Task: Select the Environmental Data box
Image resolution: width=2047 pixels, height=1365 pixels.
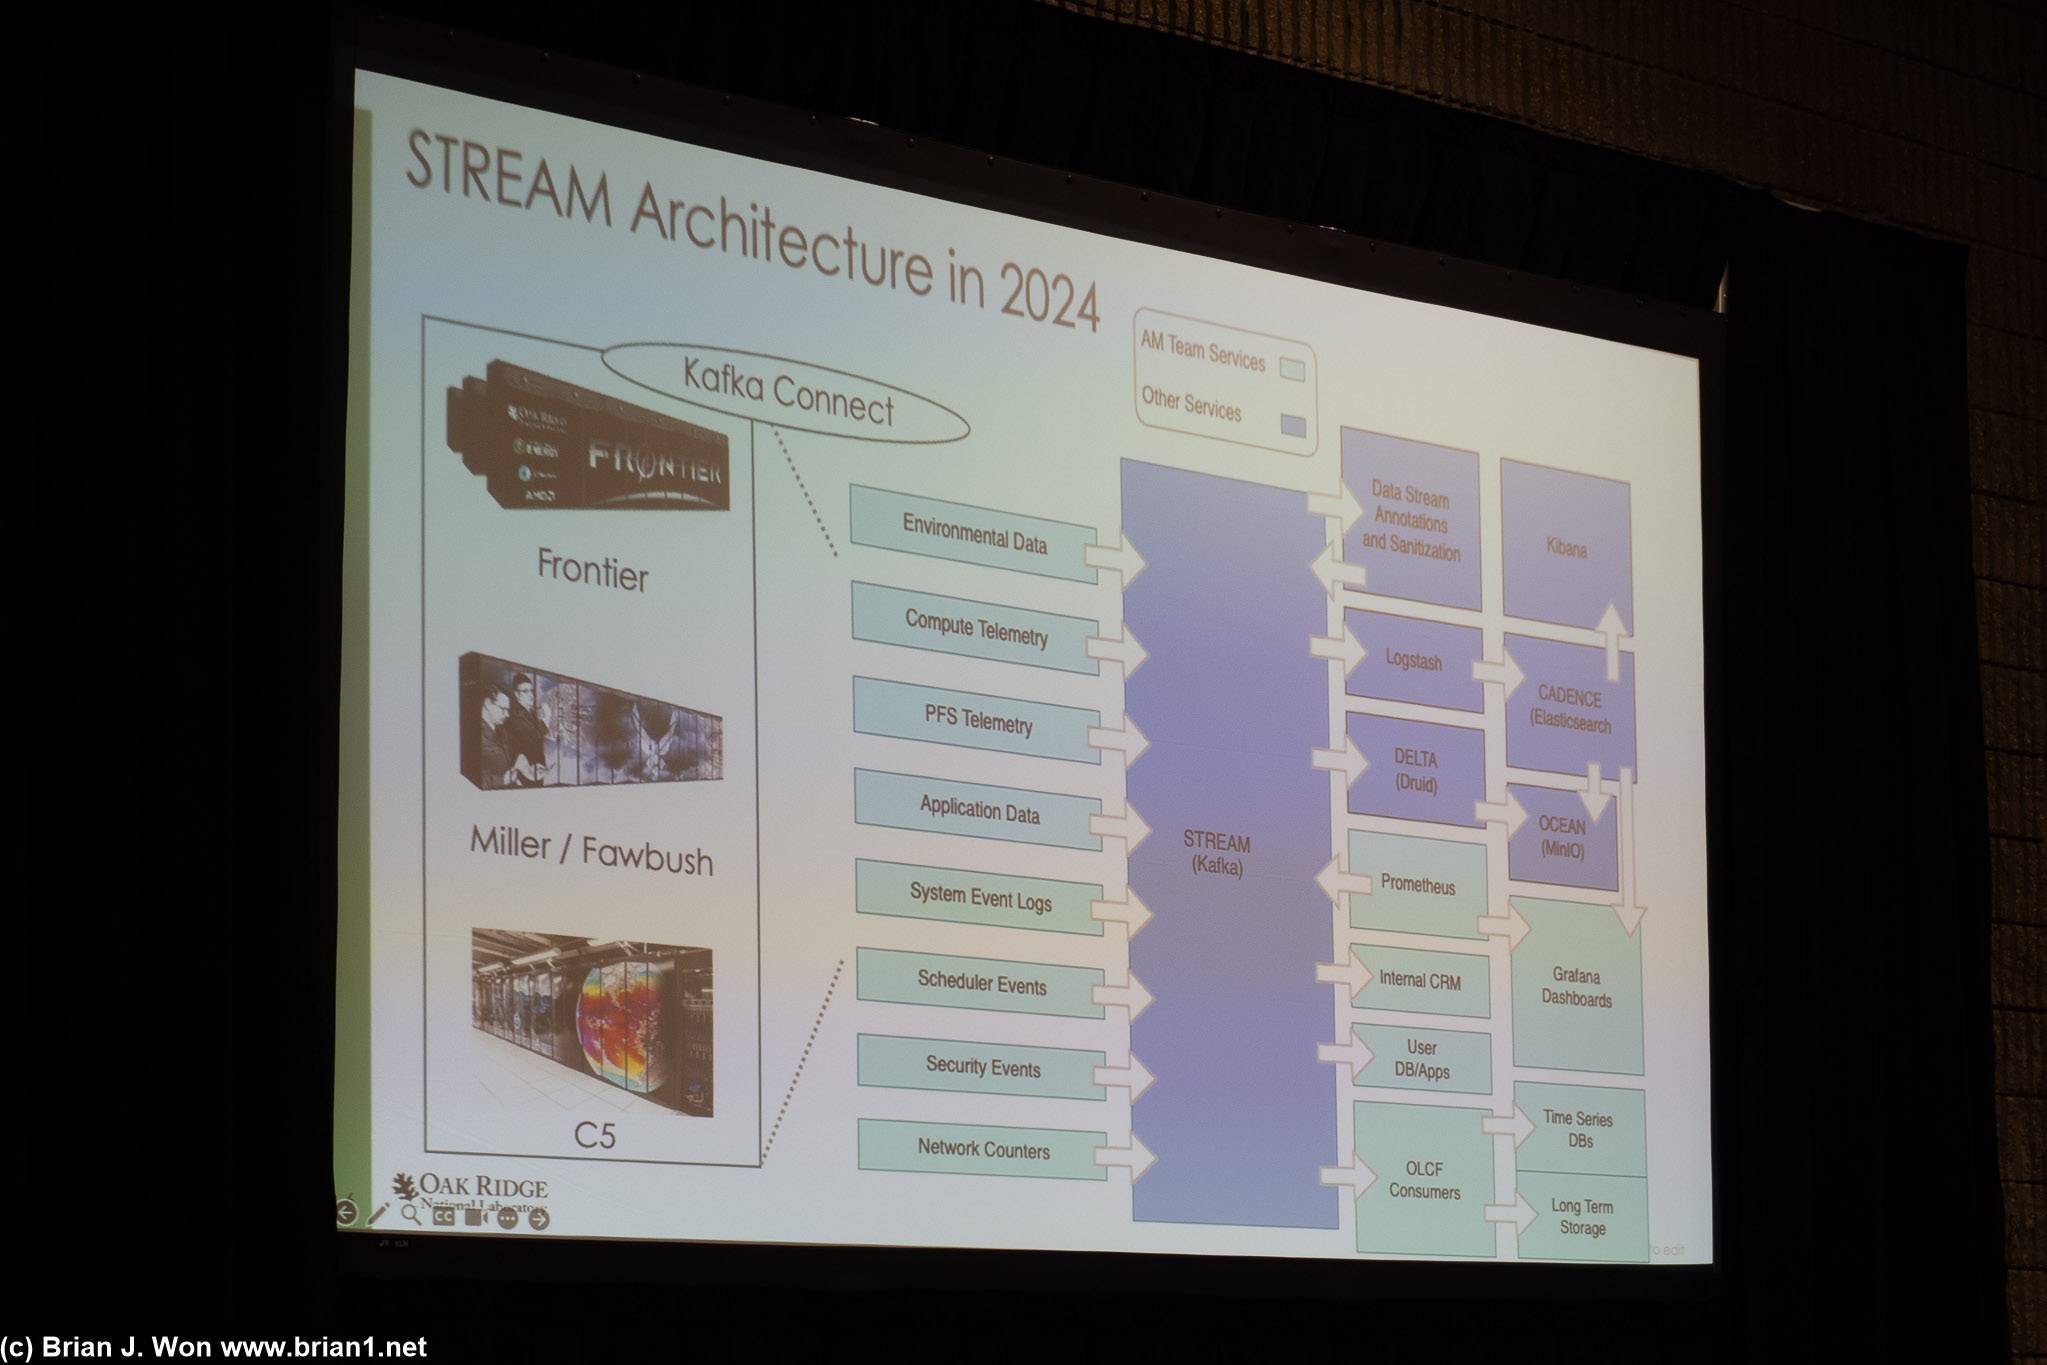Action: tap(974, 534)
